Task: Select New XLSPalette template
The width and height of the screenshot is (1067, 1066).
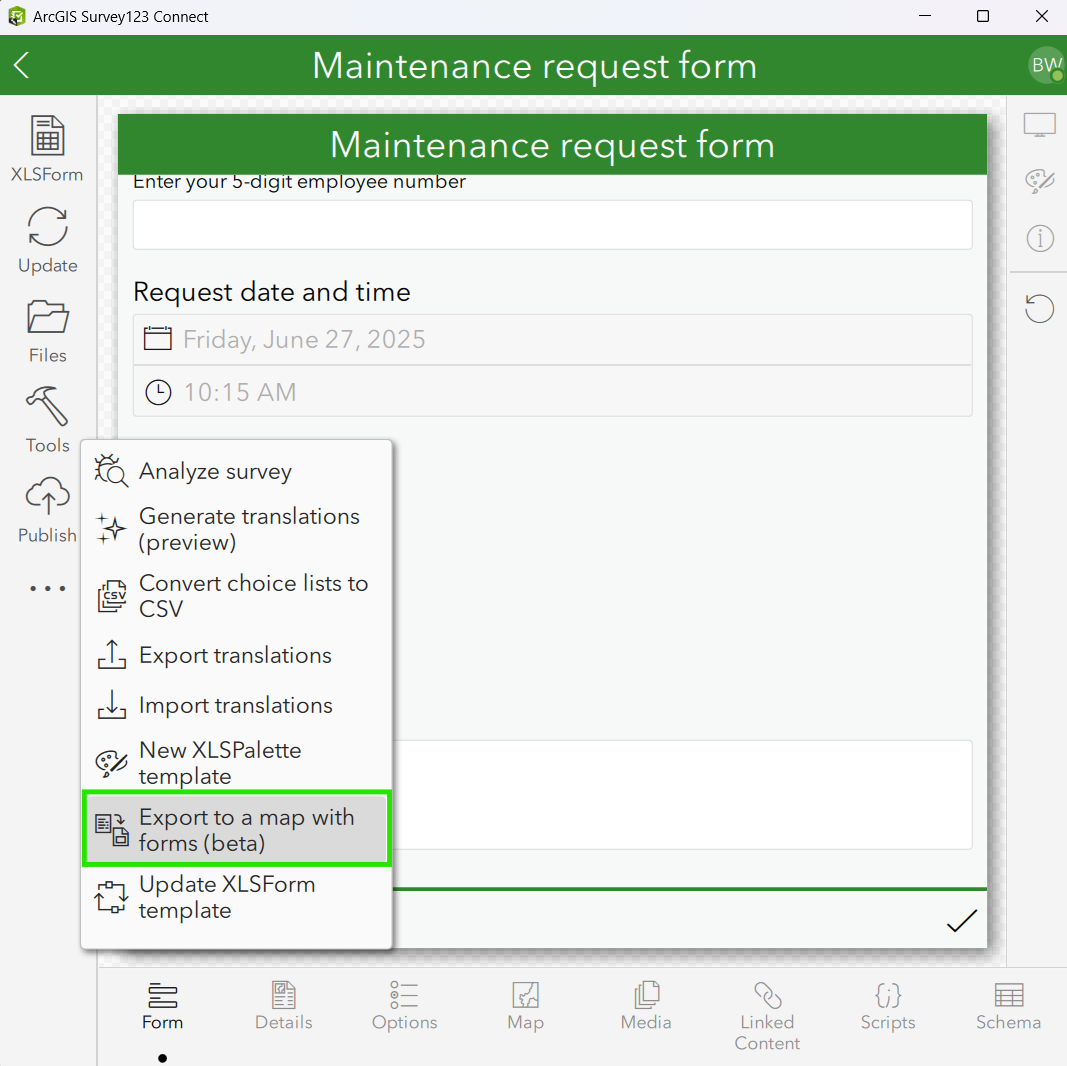Action: (236, 763)
